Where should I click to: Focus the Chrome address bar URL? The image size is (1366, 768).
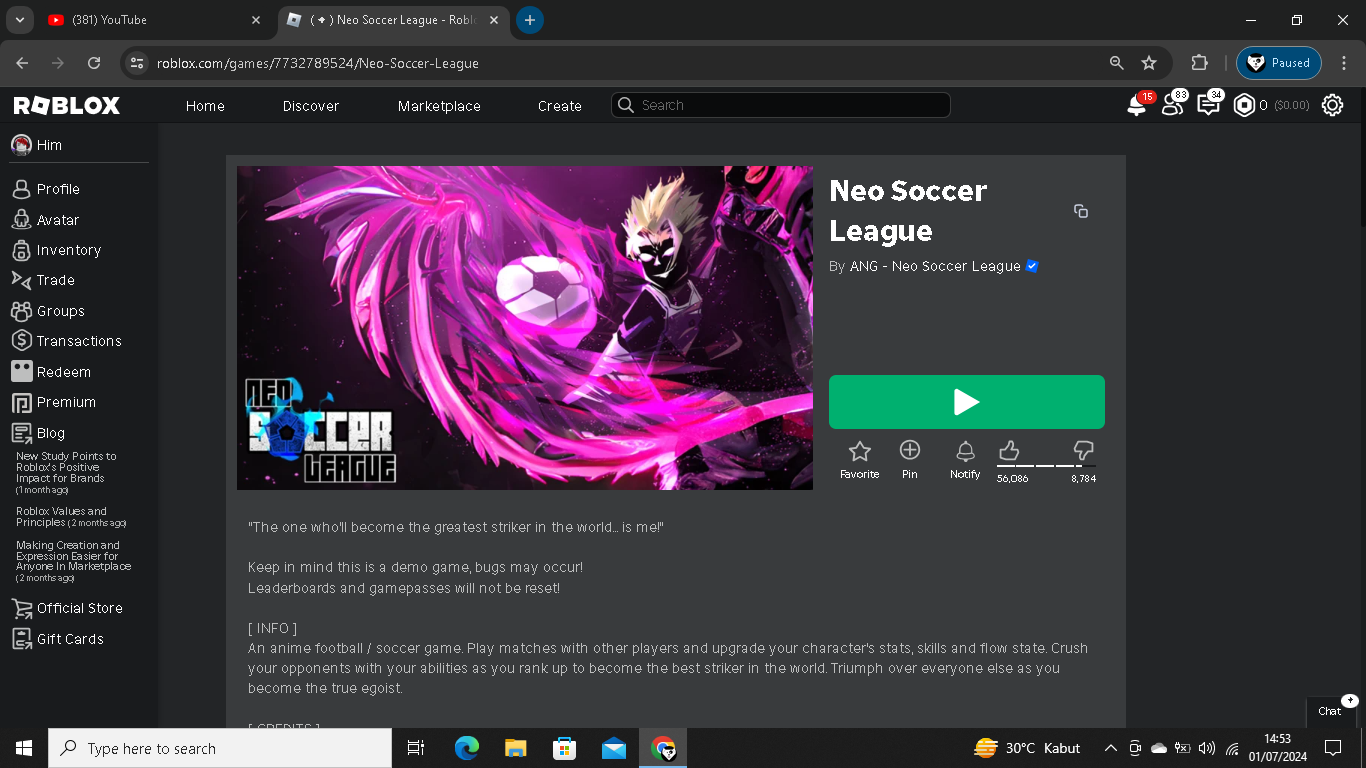(x=318, y=63)
